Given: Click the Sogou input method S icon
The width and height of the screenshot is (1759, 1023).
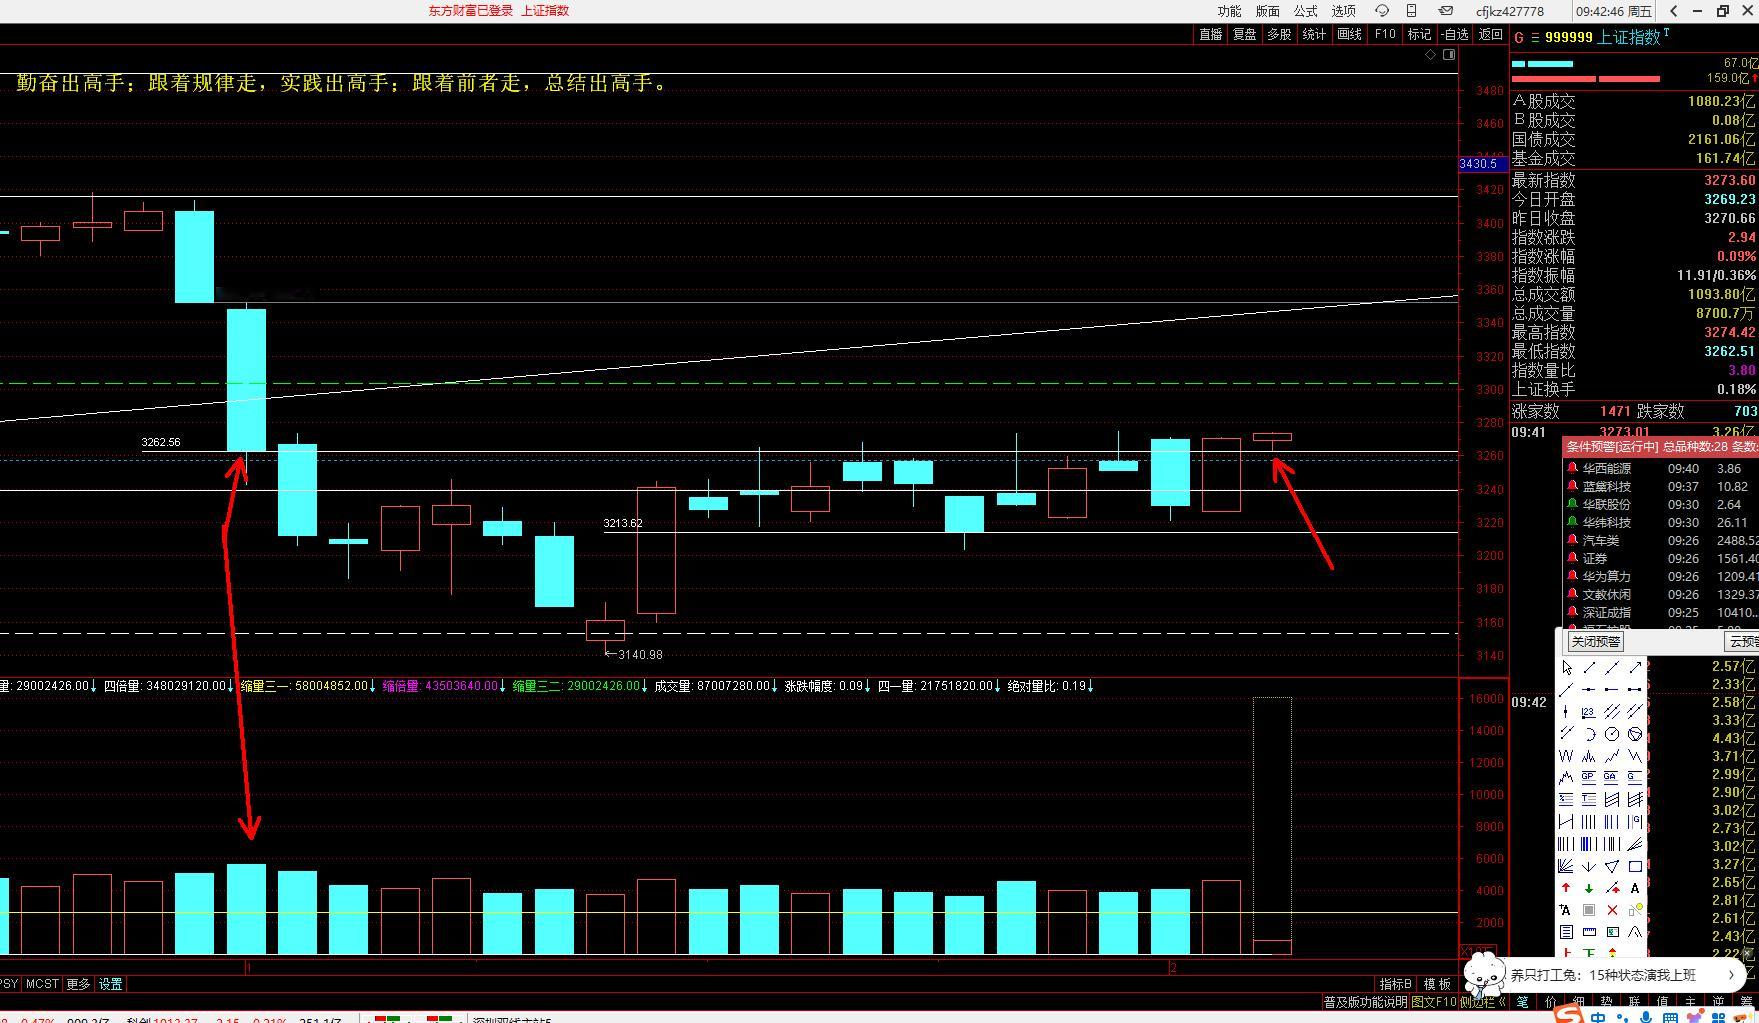Looking at the screenshot, I should pyautogui.click(x=1570, y=1014).
